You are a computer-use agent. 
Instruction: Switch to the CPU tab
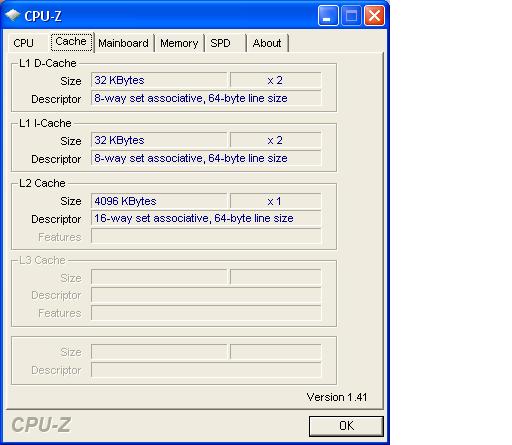pyautogui.click(x=23, y=43)
